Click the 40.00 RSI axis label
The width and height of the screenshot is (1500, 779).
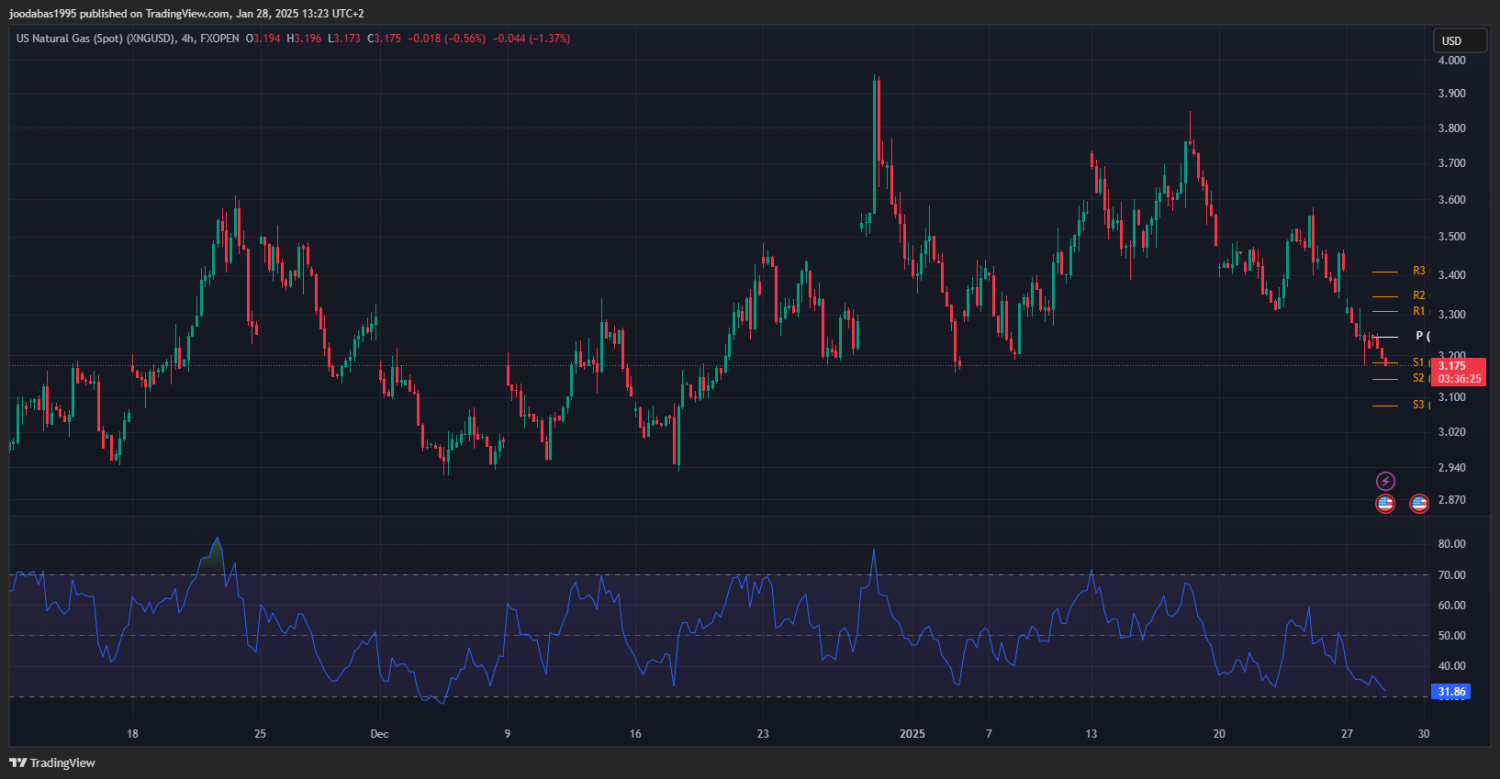[1452, 666]
